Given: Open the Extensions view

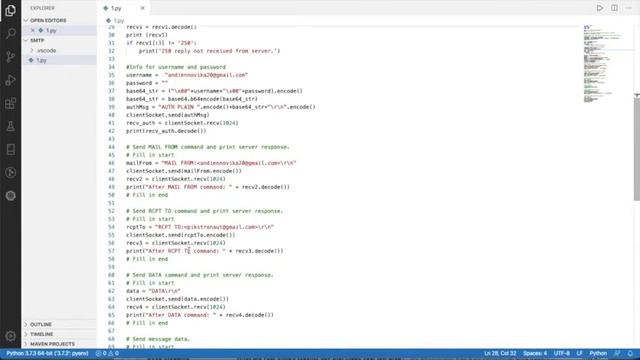Looking at the screenshot, I should [11, 103].
